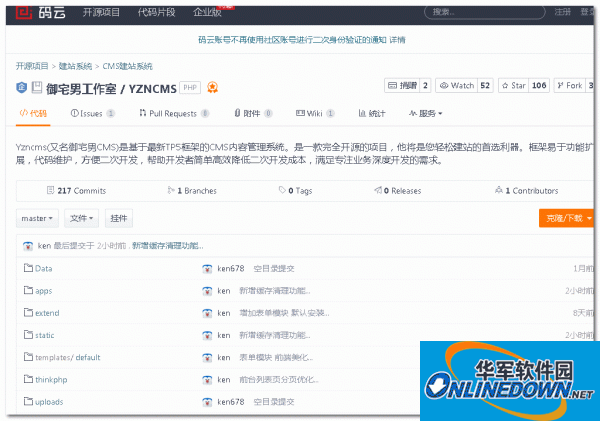Click ken author in static row
Viewport: 600px width, 421px height.
coord(224,335)
